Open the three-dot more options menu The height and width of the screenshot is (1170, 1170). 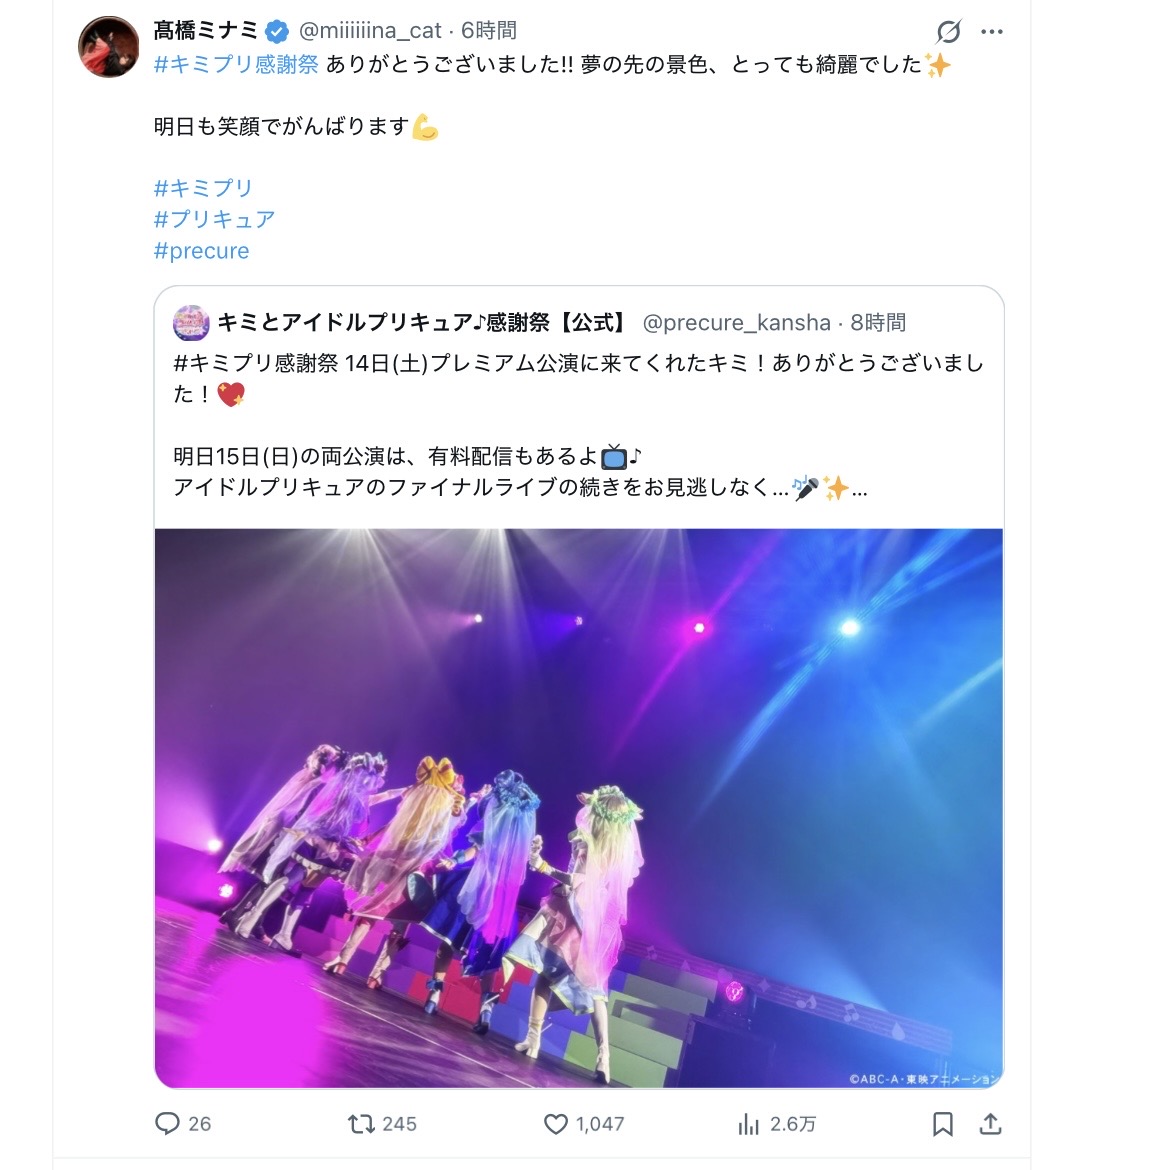(x=992, y=31)
